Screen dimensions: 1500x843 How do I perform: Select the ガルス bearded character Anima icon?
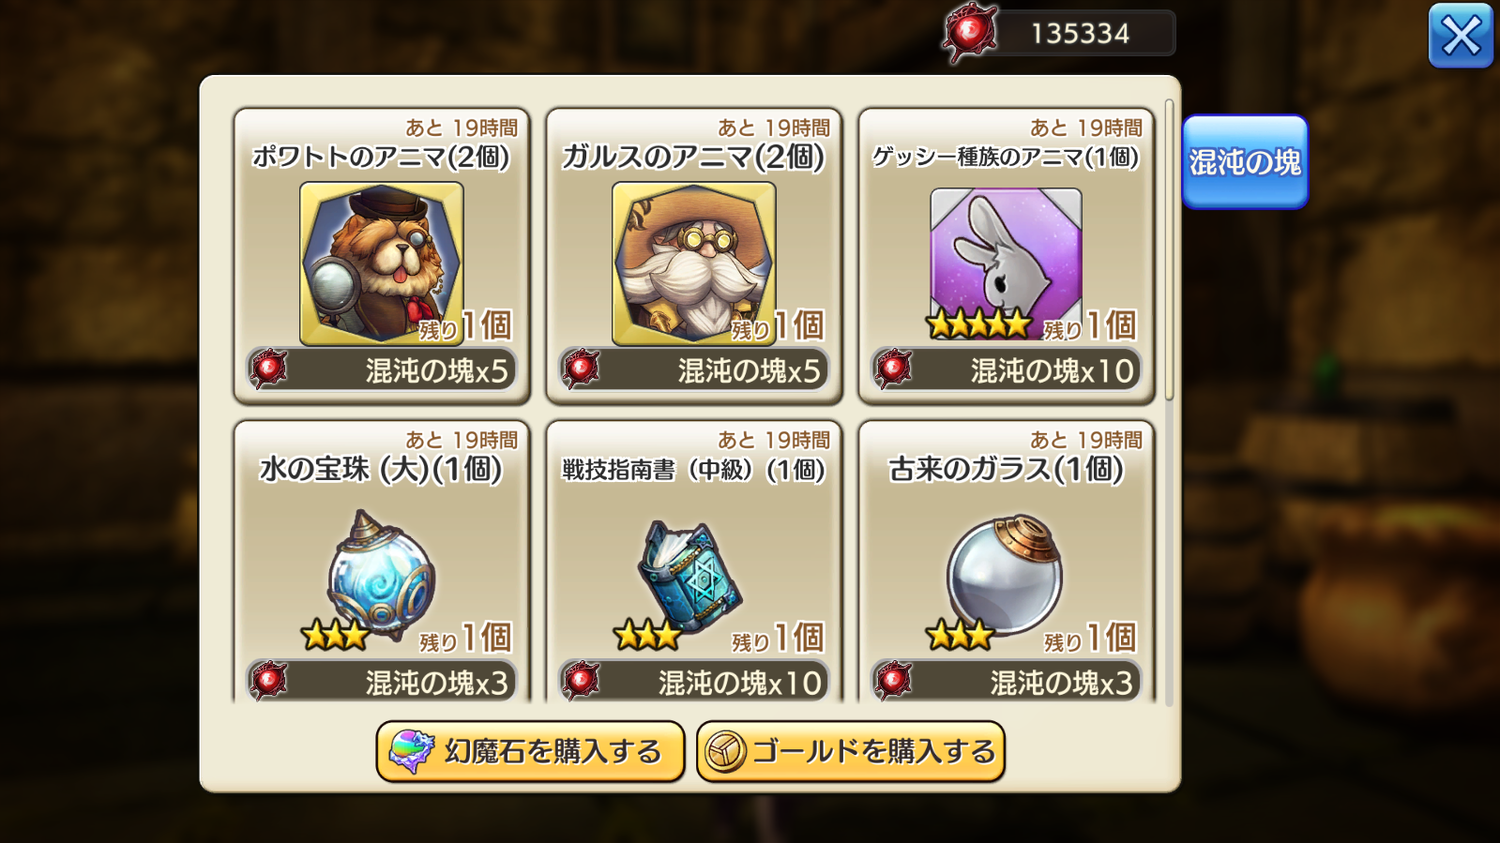[x=693, y=263]
